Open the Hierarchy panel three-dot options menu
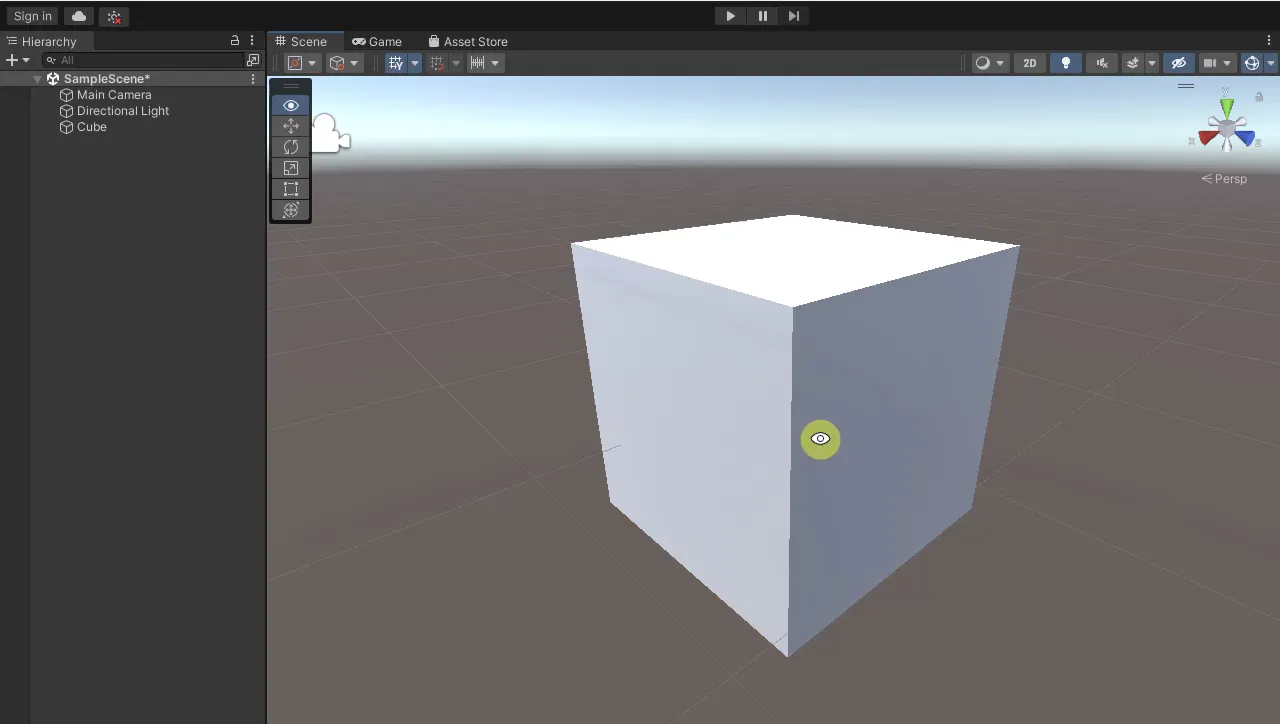Screen dimensions: 1280x724 (252, 41)
